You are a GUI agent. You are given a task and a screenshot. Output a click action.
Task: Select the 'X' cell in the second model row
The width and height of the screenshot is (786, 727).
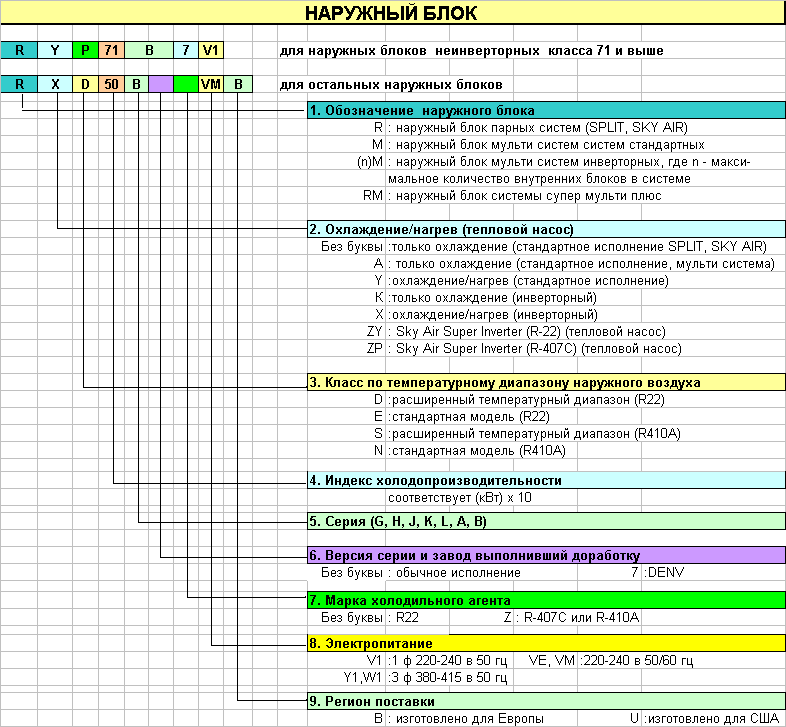(55, 84)
